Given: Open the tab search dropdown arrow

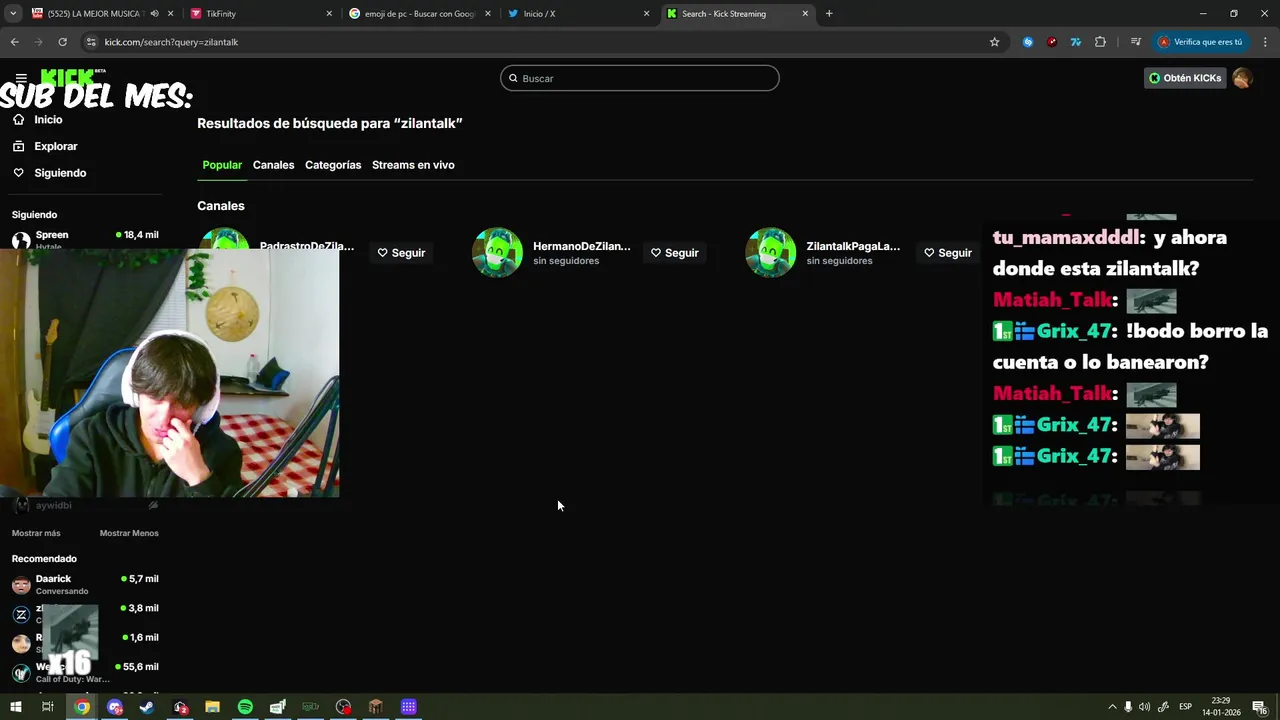Looking at the screenshot, I should click(x=13, y=14).
